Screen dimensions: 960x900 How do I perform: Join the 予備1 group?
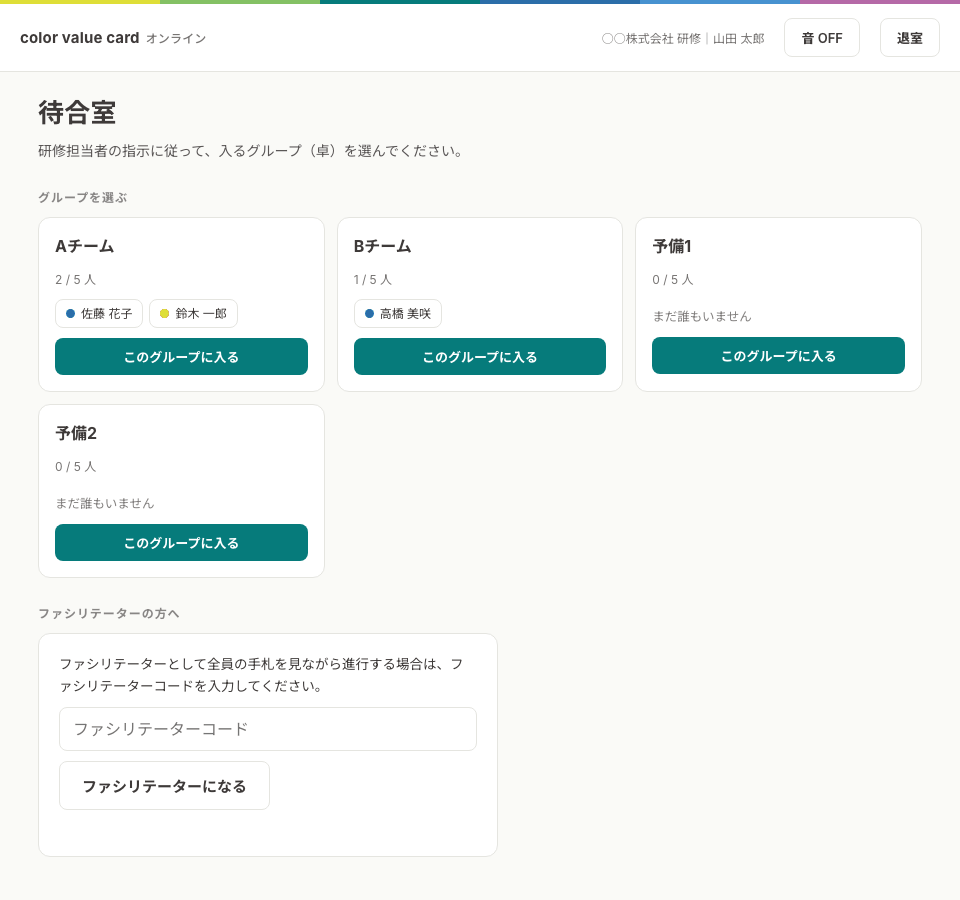(778, 355)
